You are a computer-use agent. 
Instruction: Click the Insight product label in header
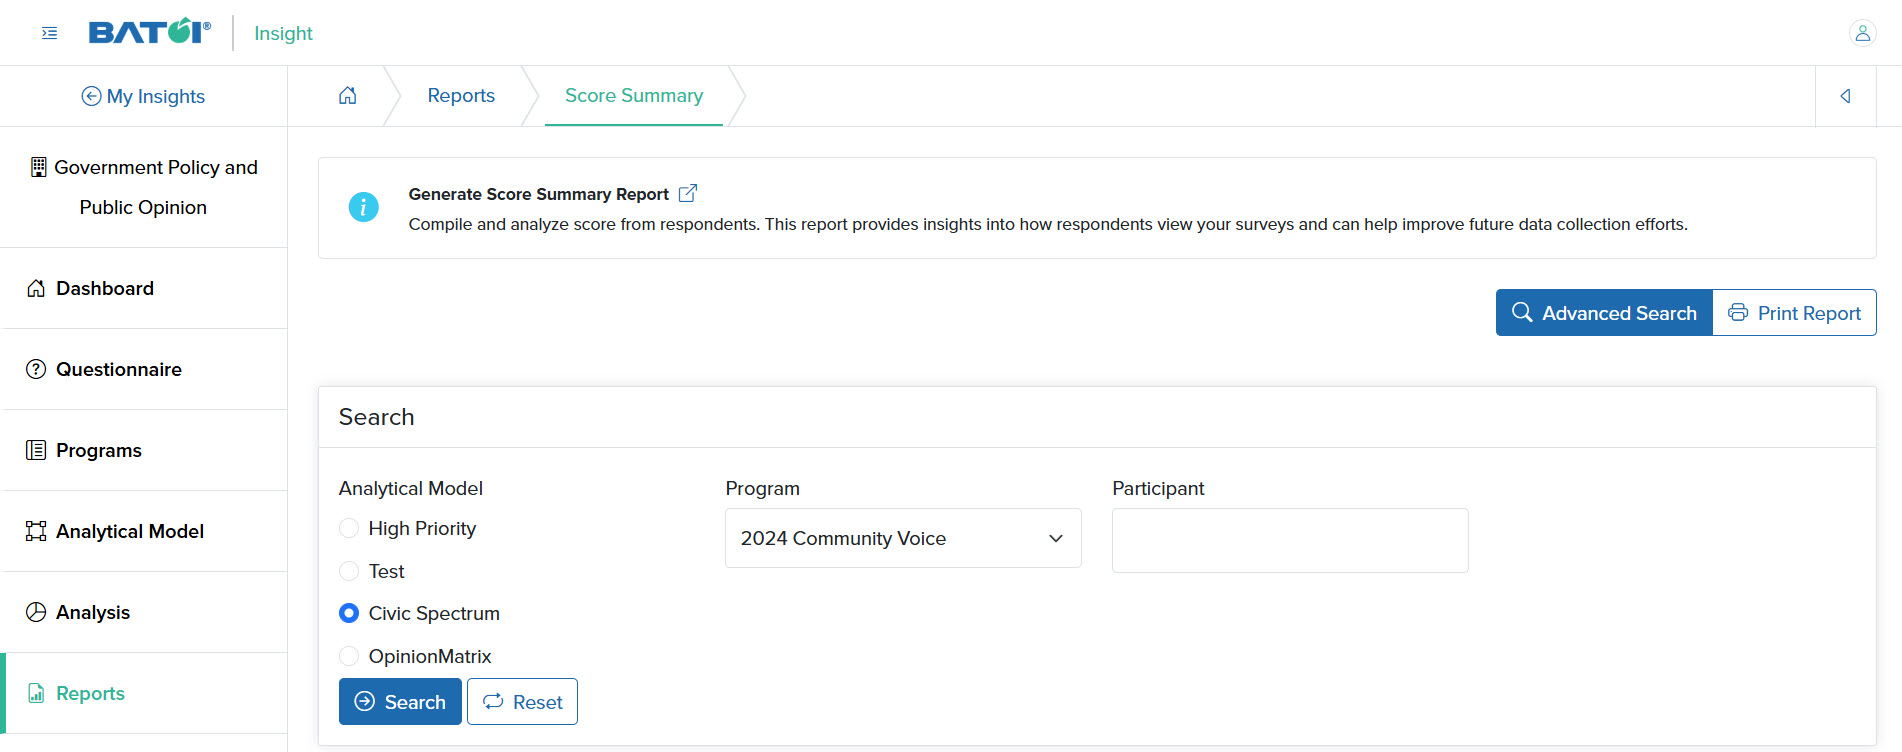pos(283,33)
